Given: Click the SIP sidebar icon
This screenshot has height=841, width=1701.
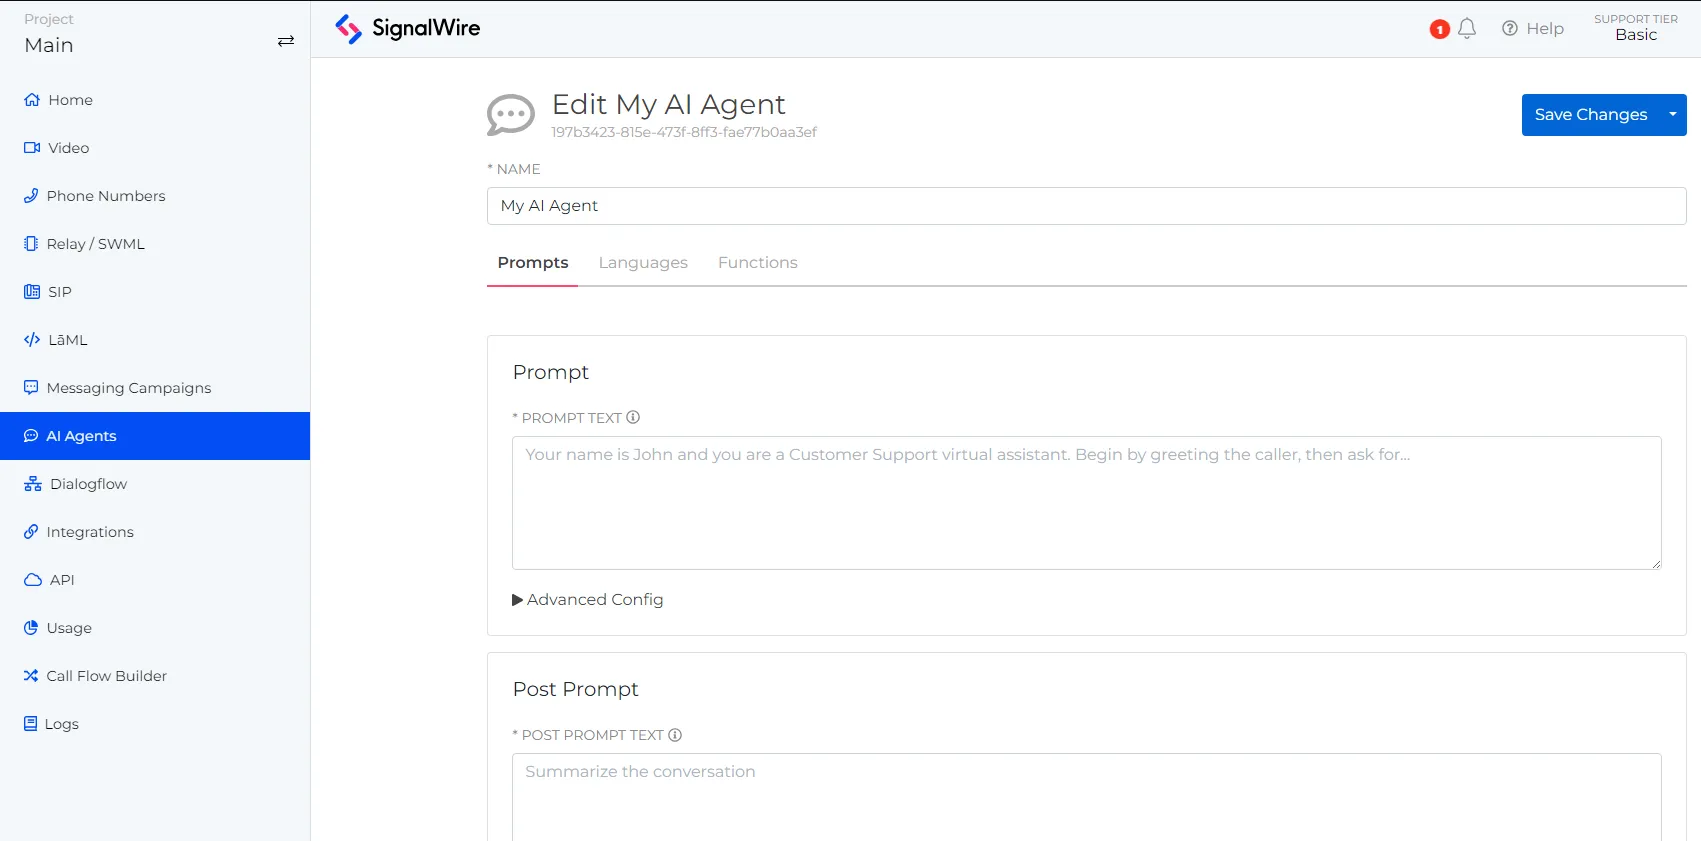Looking at the screenshot, I should tap(31, 291).
